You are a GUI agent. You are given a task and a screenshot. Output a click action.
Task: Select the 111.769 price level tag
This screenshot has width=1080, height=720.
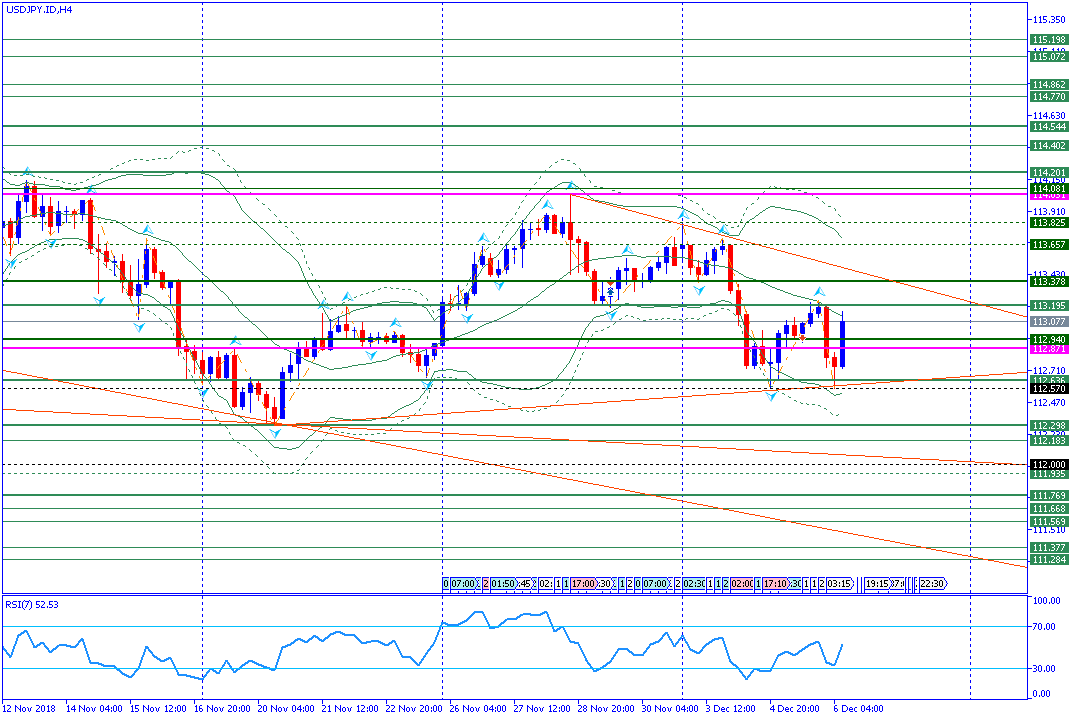(x=1049, y=495)
